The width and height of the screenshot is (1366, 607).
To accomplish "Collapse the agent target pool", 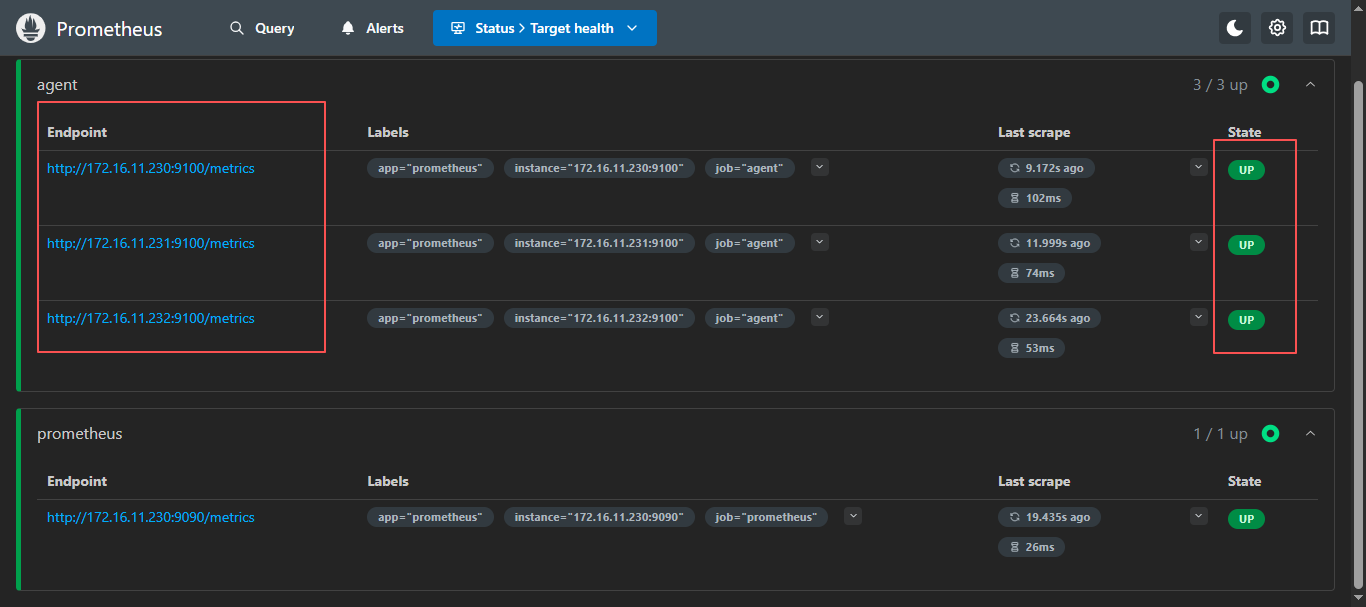I will point(1310,85).
